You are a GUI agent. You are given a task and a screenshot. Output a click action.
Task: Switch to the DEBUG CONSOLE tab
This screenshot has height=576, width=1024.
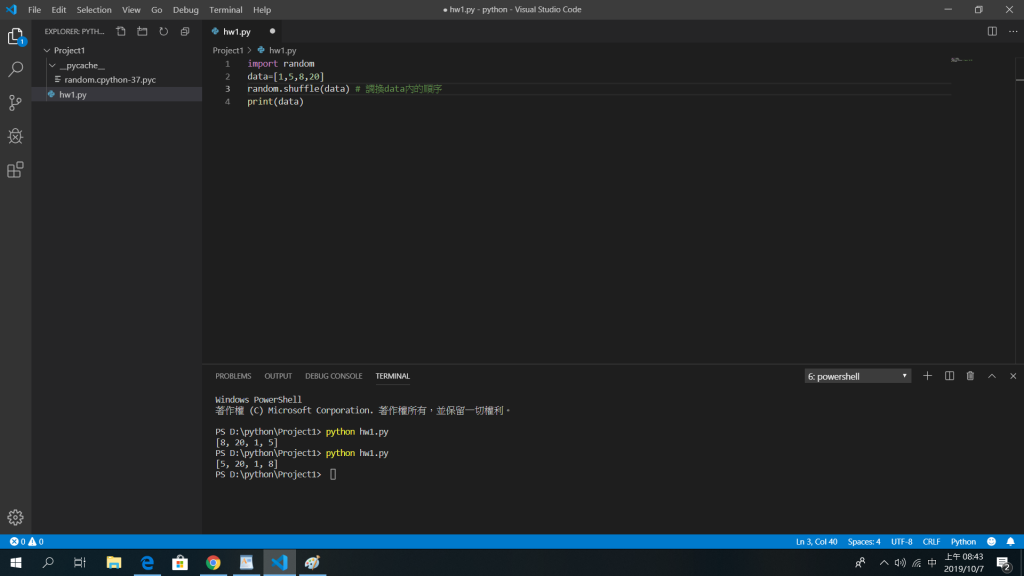[x=334, y=376]
